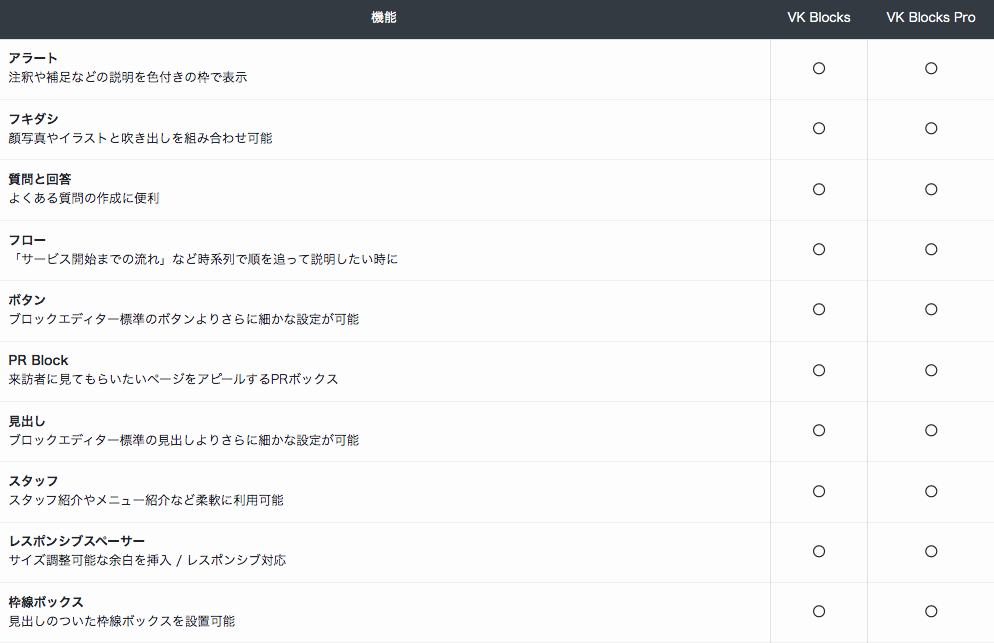Screen dimensions: 994x643
Task: Click the アラート feature title
Action: [x=33, y=58]
